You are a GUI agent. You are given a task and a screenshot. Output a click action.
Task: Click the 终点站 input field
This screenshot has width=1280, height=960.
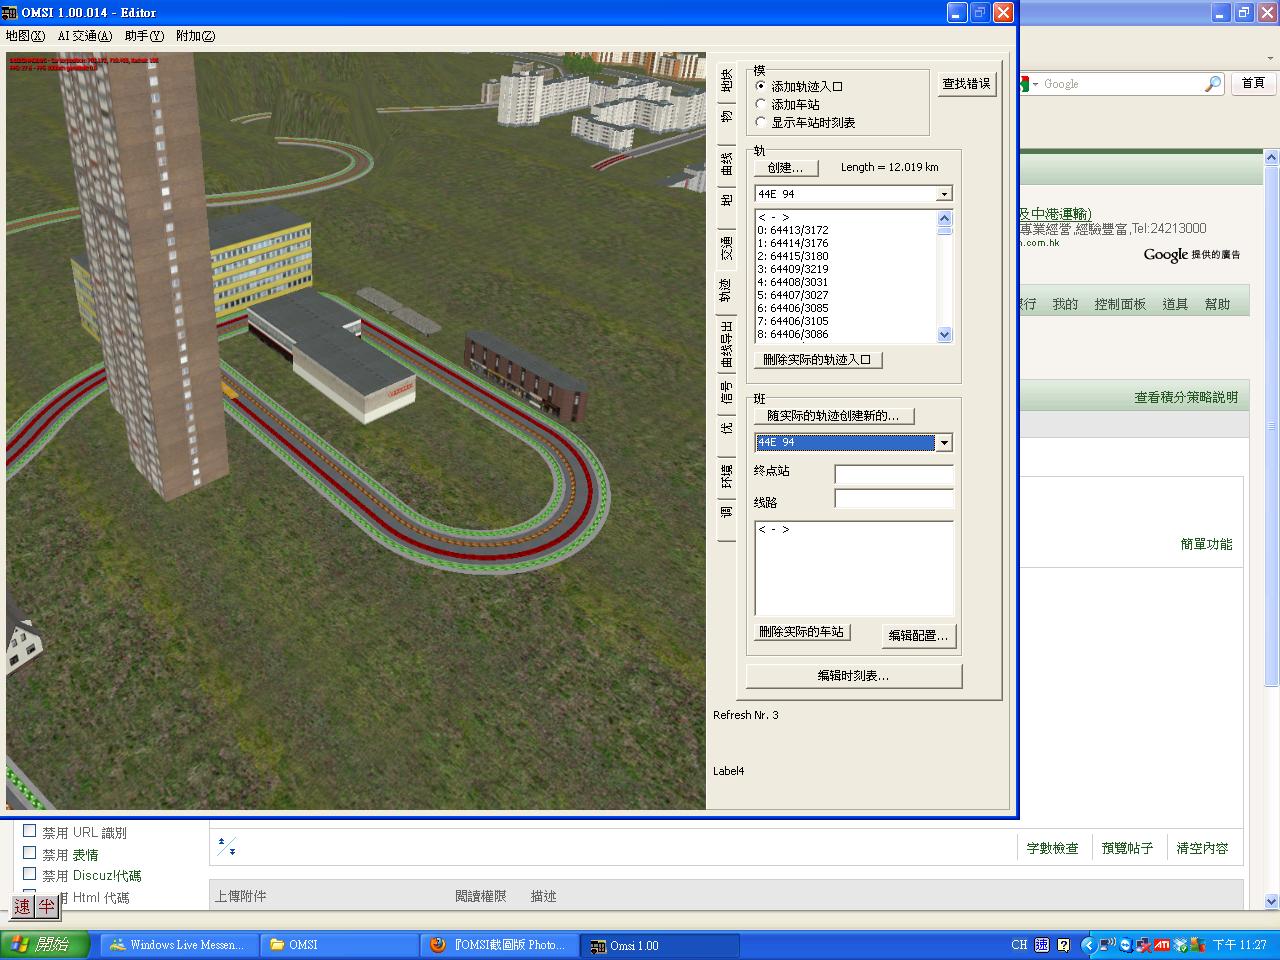click(894, 474)
